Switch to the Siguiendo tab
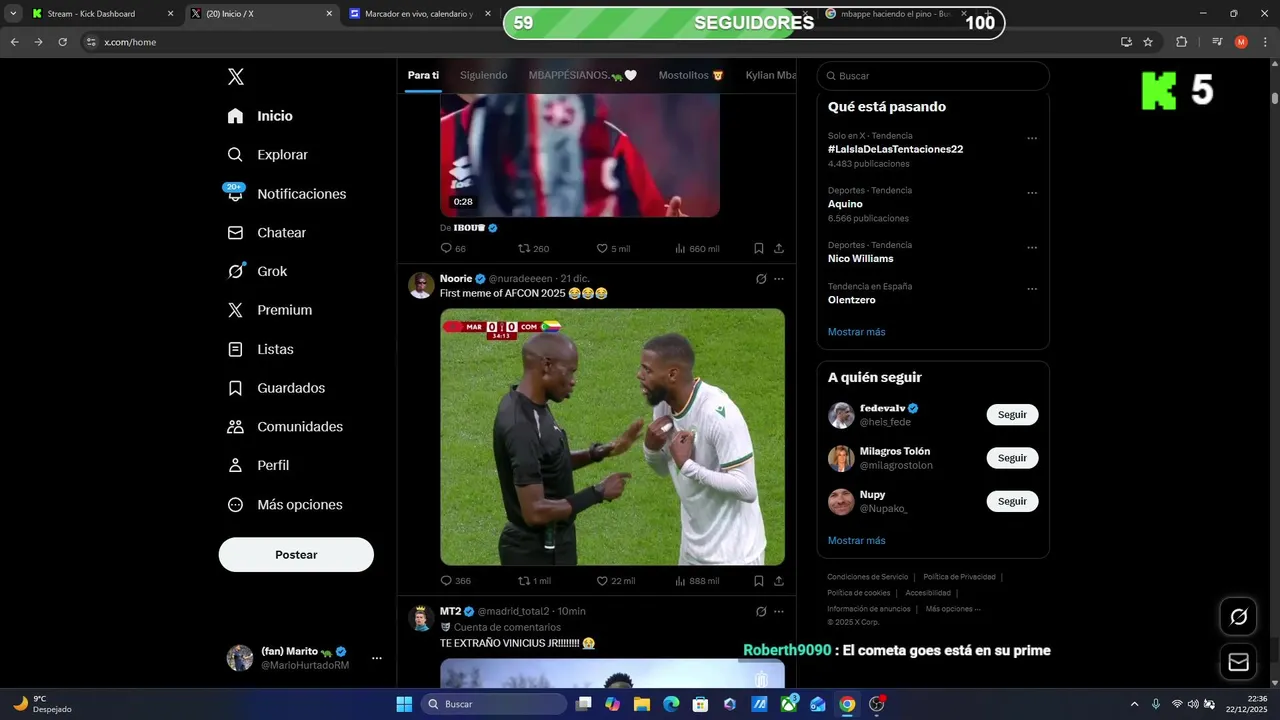The height and width of the screenshot is (720, 1280). 484,75
